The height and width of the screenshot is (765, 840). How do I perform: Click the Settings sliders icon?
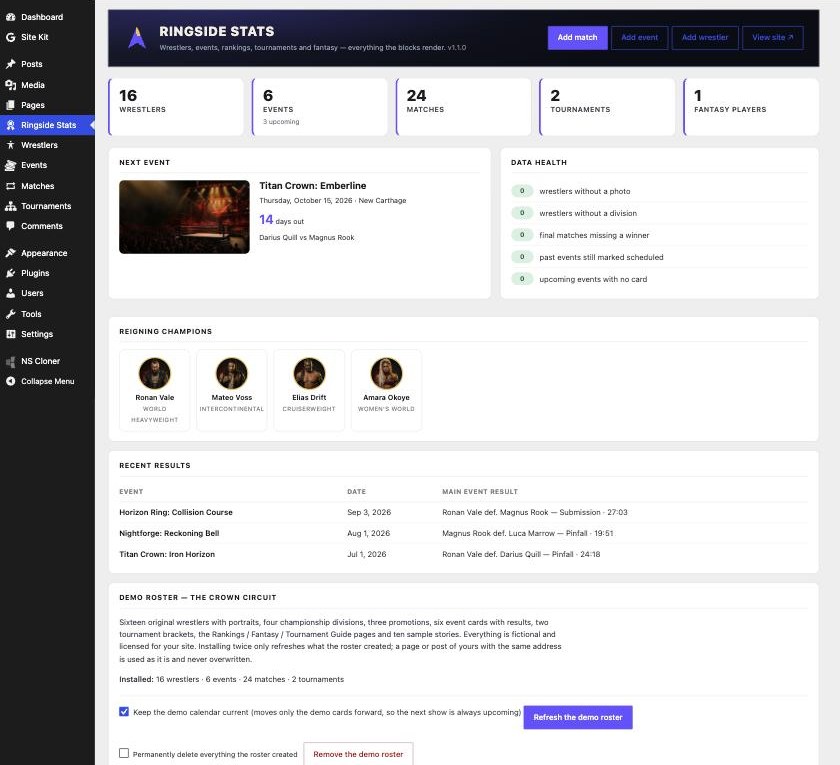pos(10,334)
